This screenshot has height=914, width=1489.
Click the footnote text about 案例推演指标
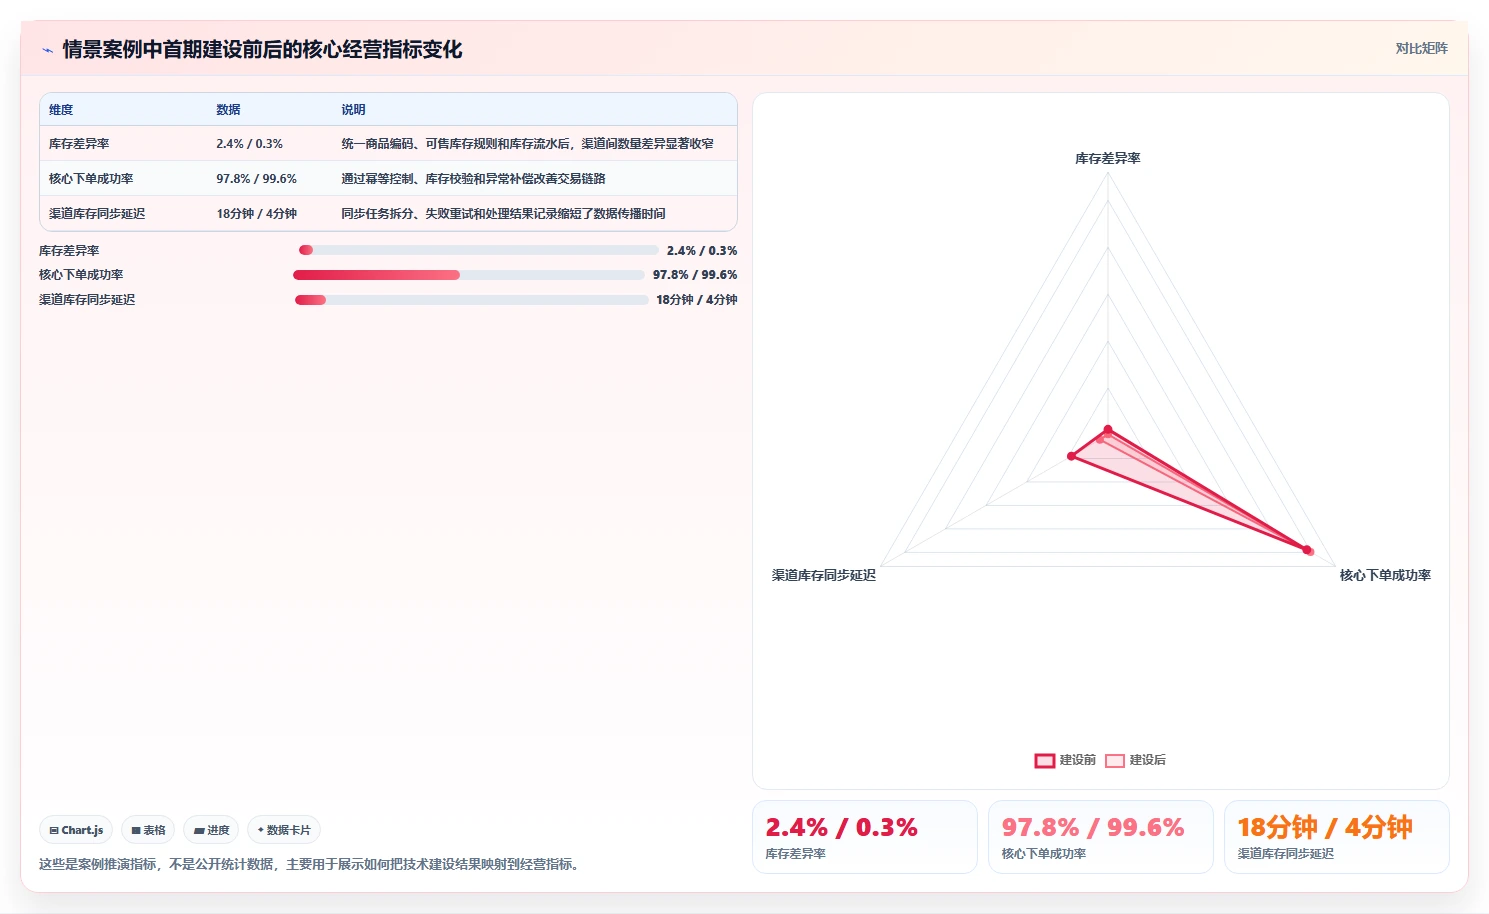[311, 864]
